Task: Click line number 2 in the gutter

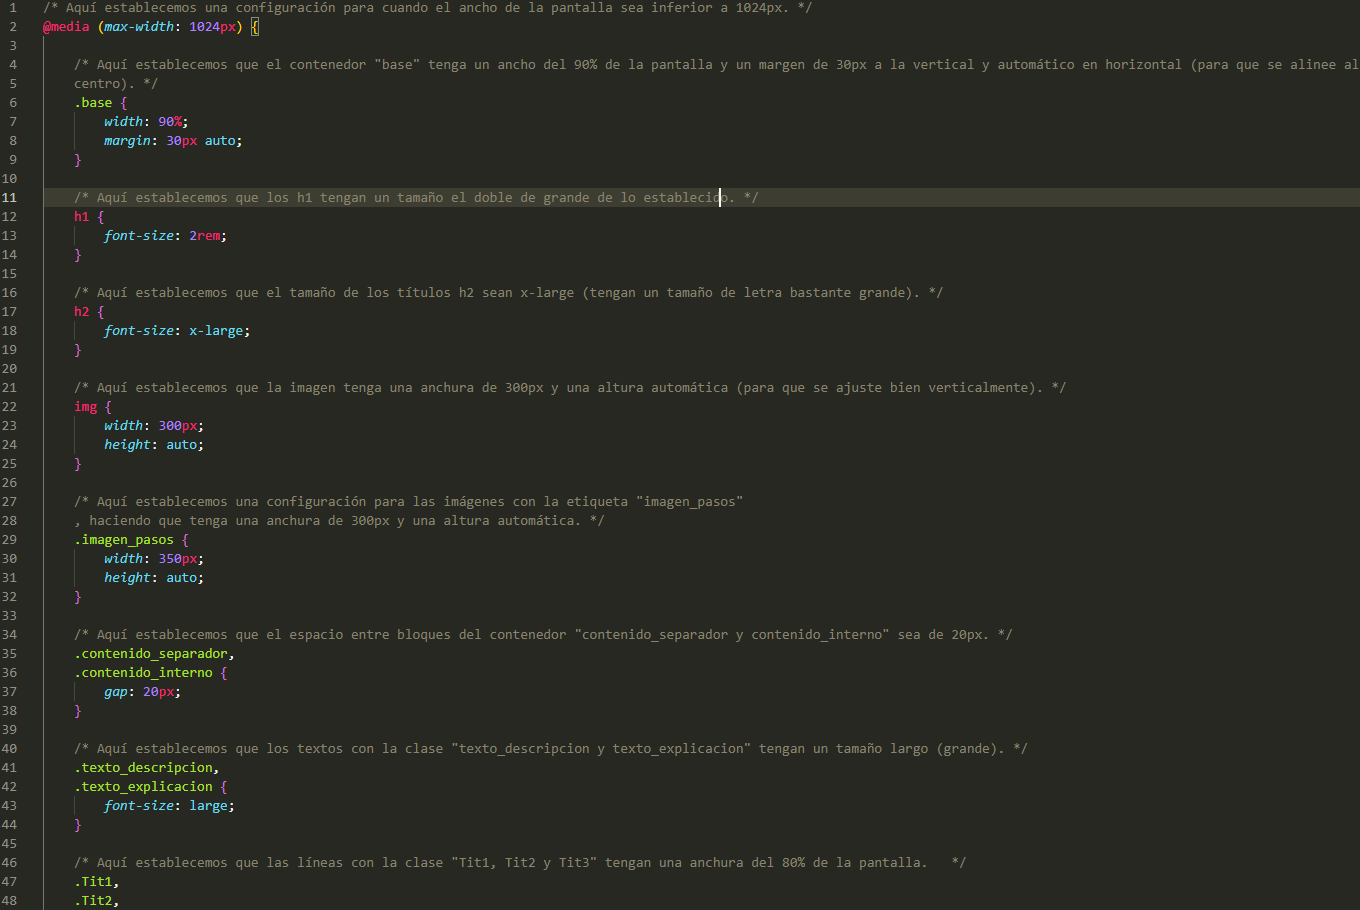Action: 13,27
